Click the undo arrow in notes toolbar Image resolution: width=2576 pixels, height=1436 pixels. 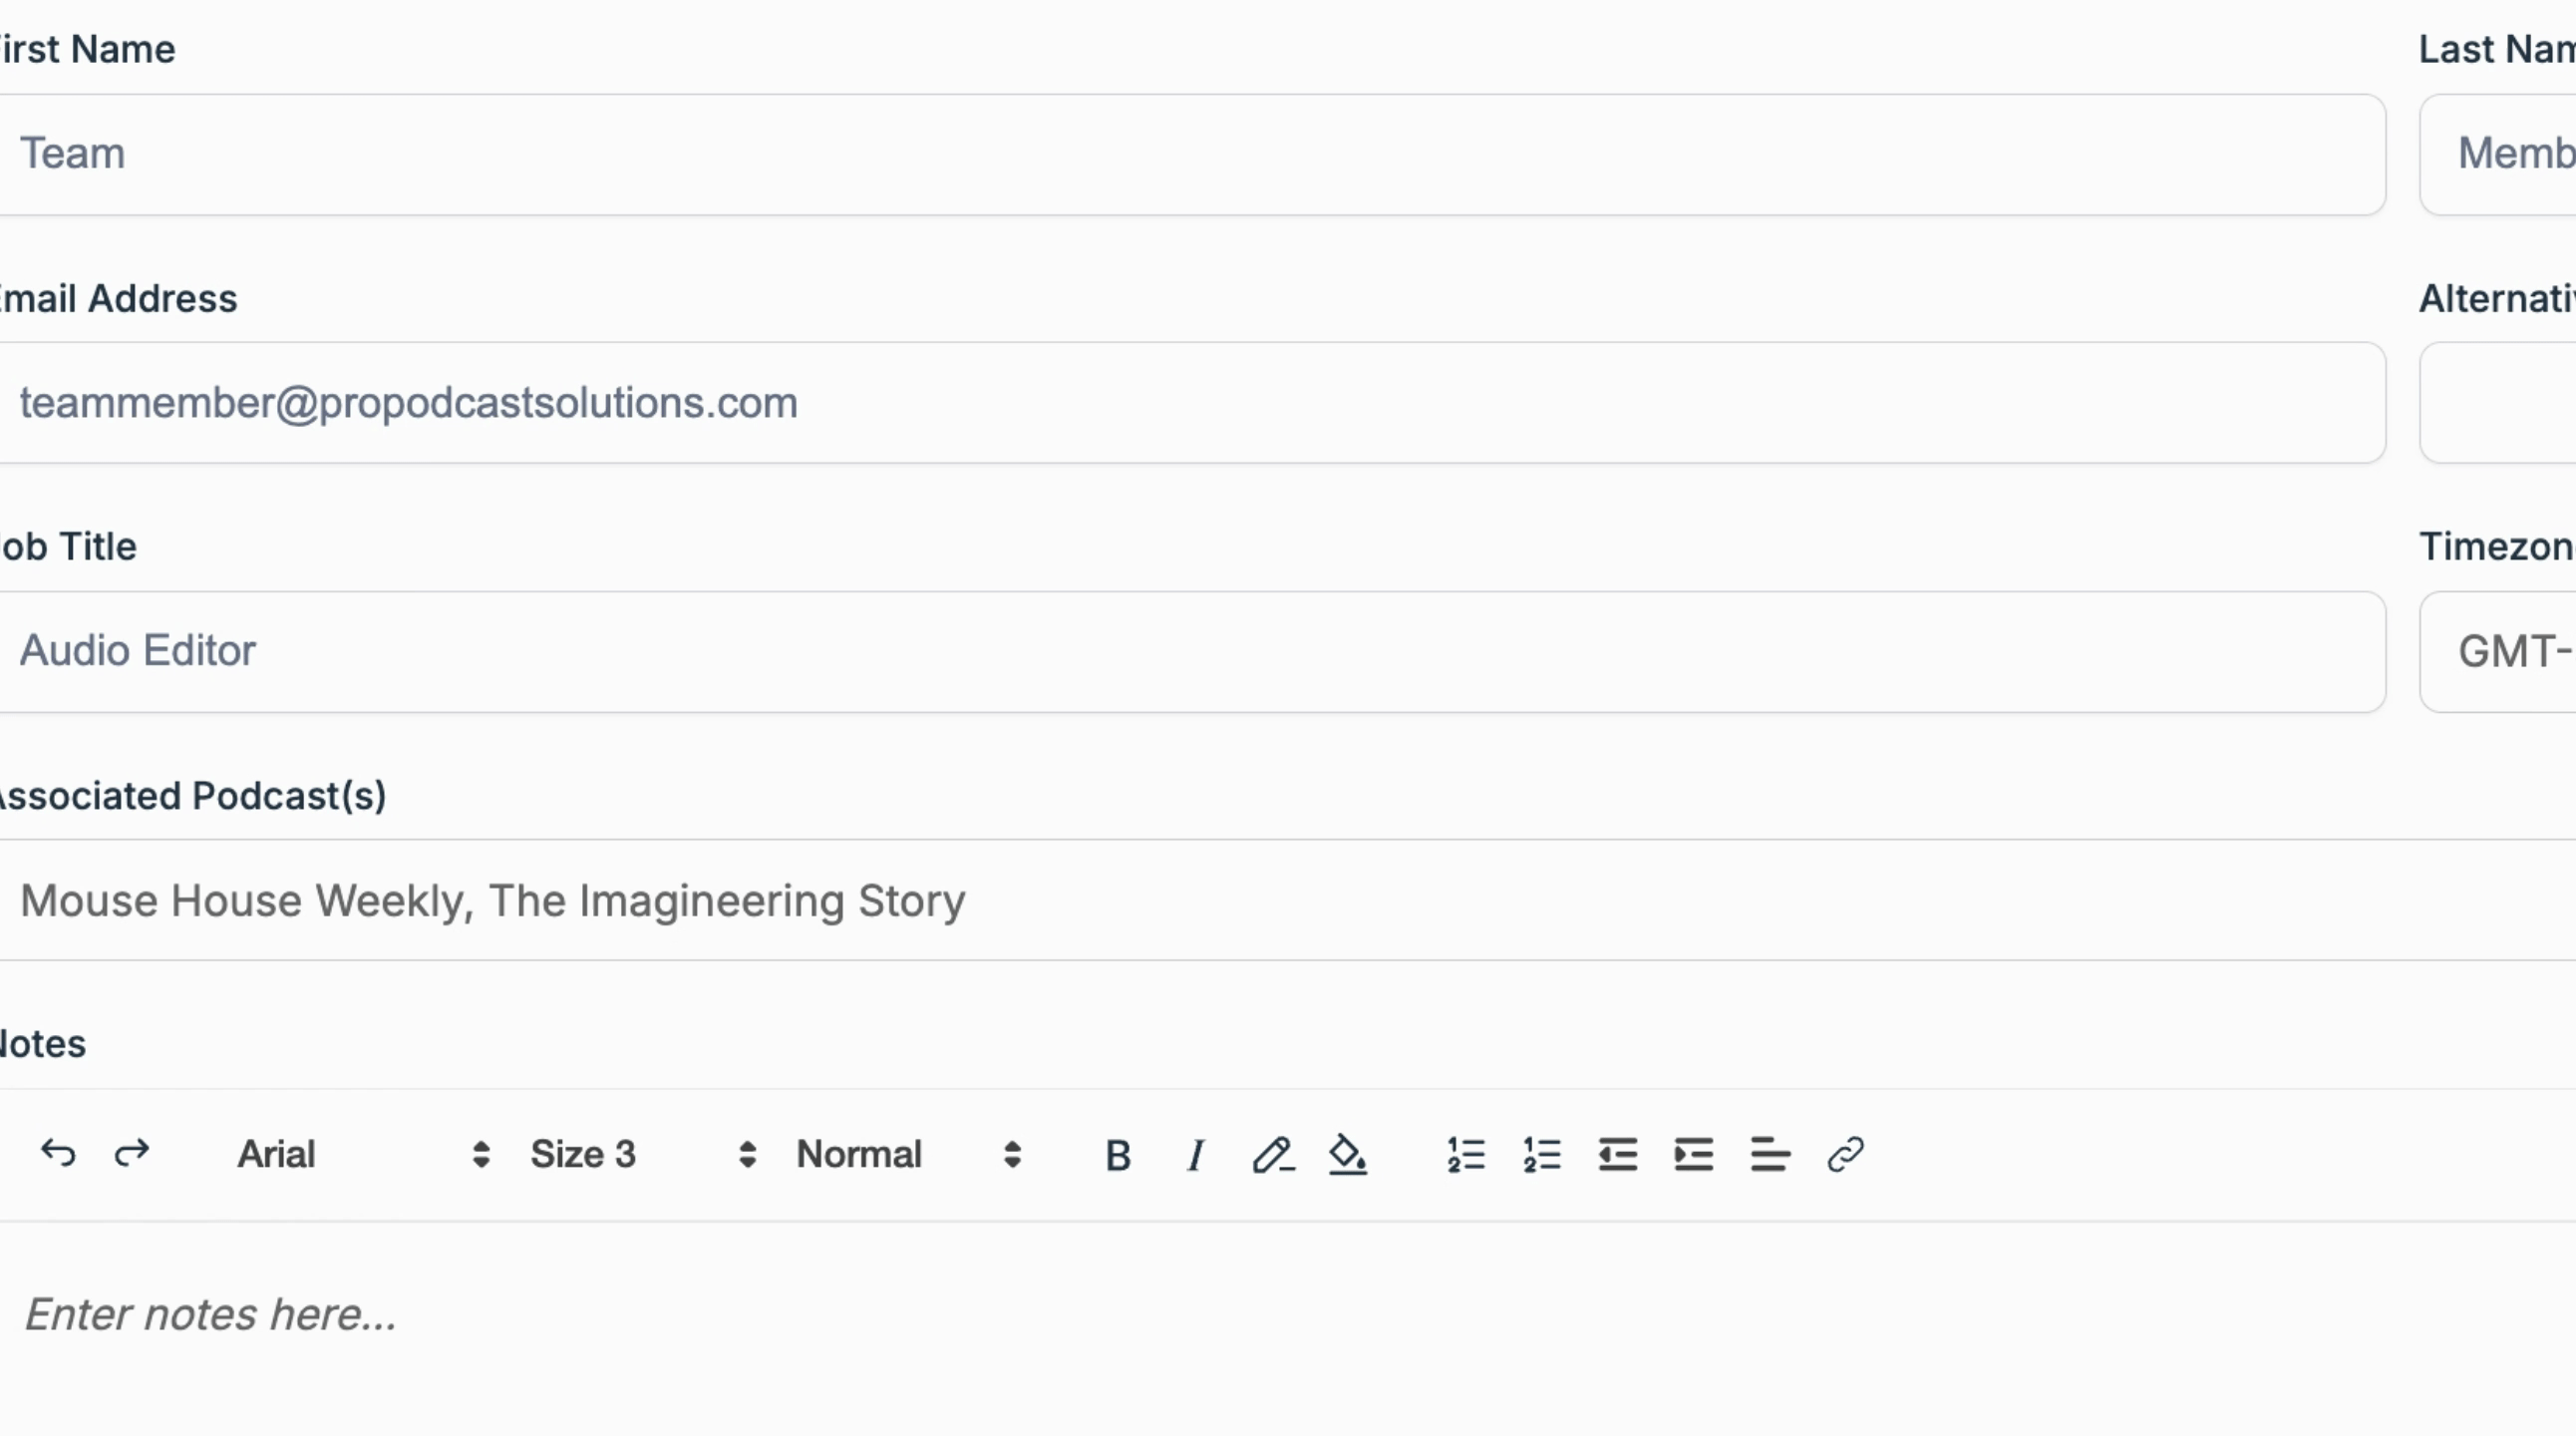tap(58, 1154)
